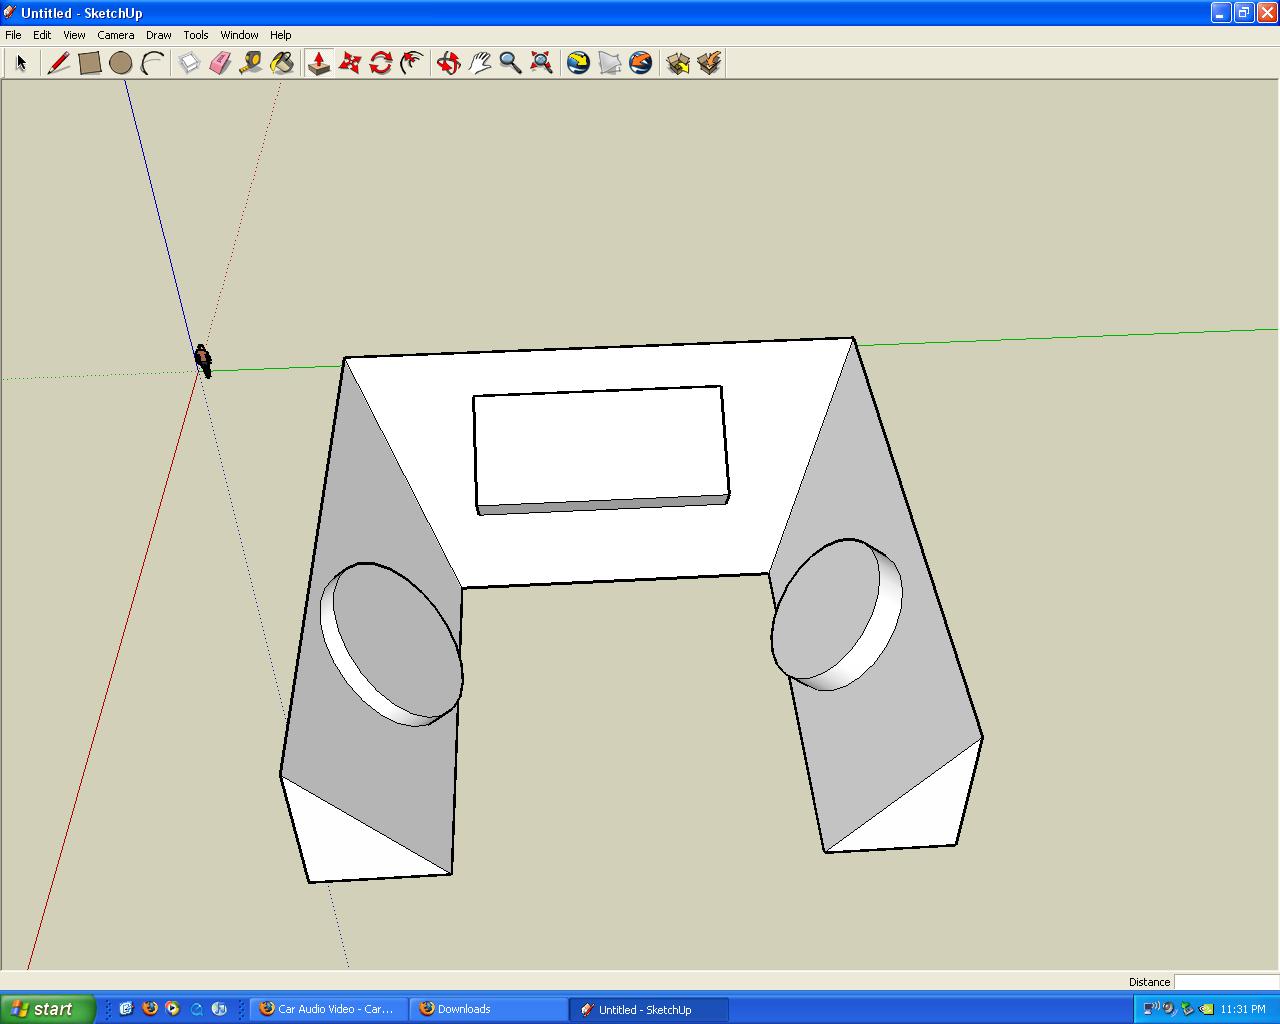Choose the Rectangle drawing tool

(x=90, y=63)
